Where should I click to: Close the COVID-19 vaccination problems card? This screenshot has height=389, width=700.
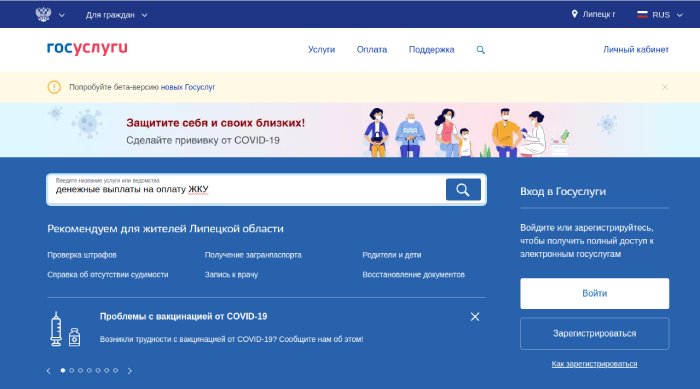pos(475,317)
